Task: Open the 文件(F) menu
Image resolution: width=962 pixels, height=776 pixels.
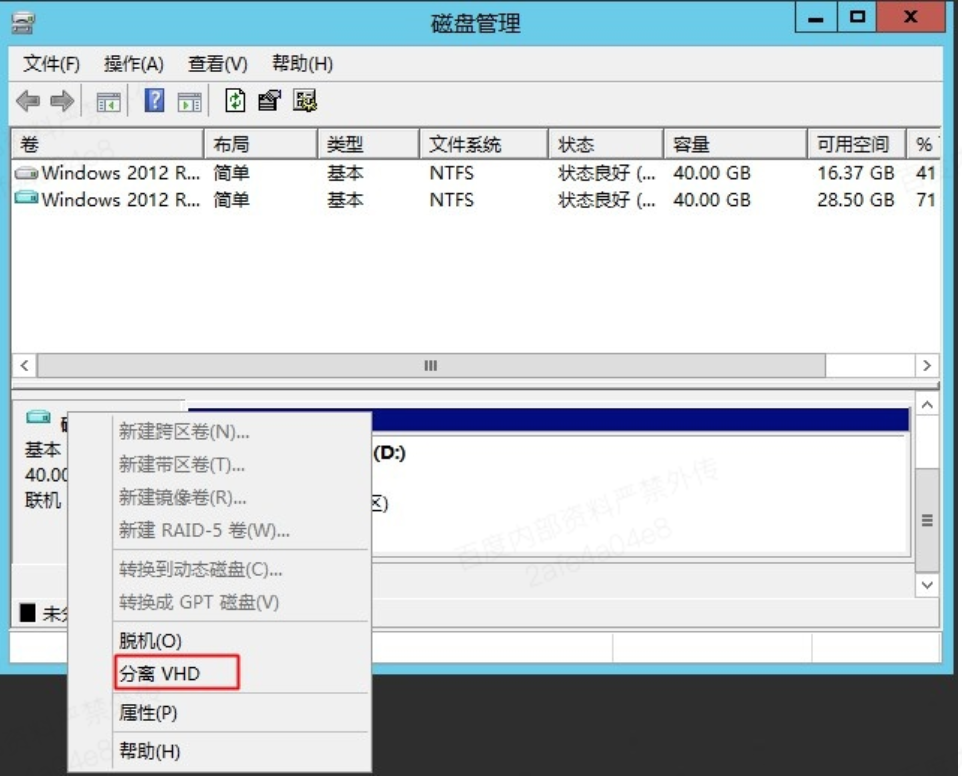Action: [51, 64]
